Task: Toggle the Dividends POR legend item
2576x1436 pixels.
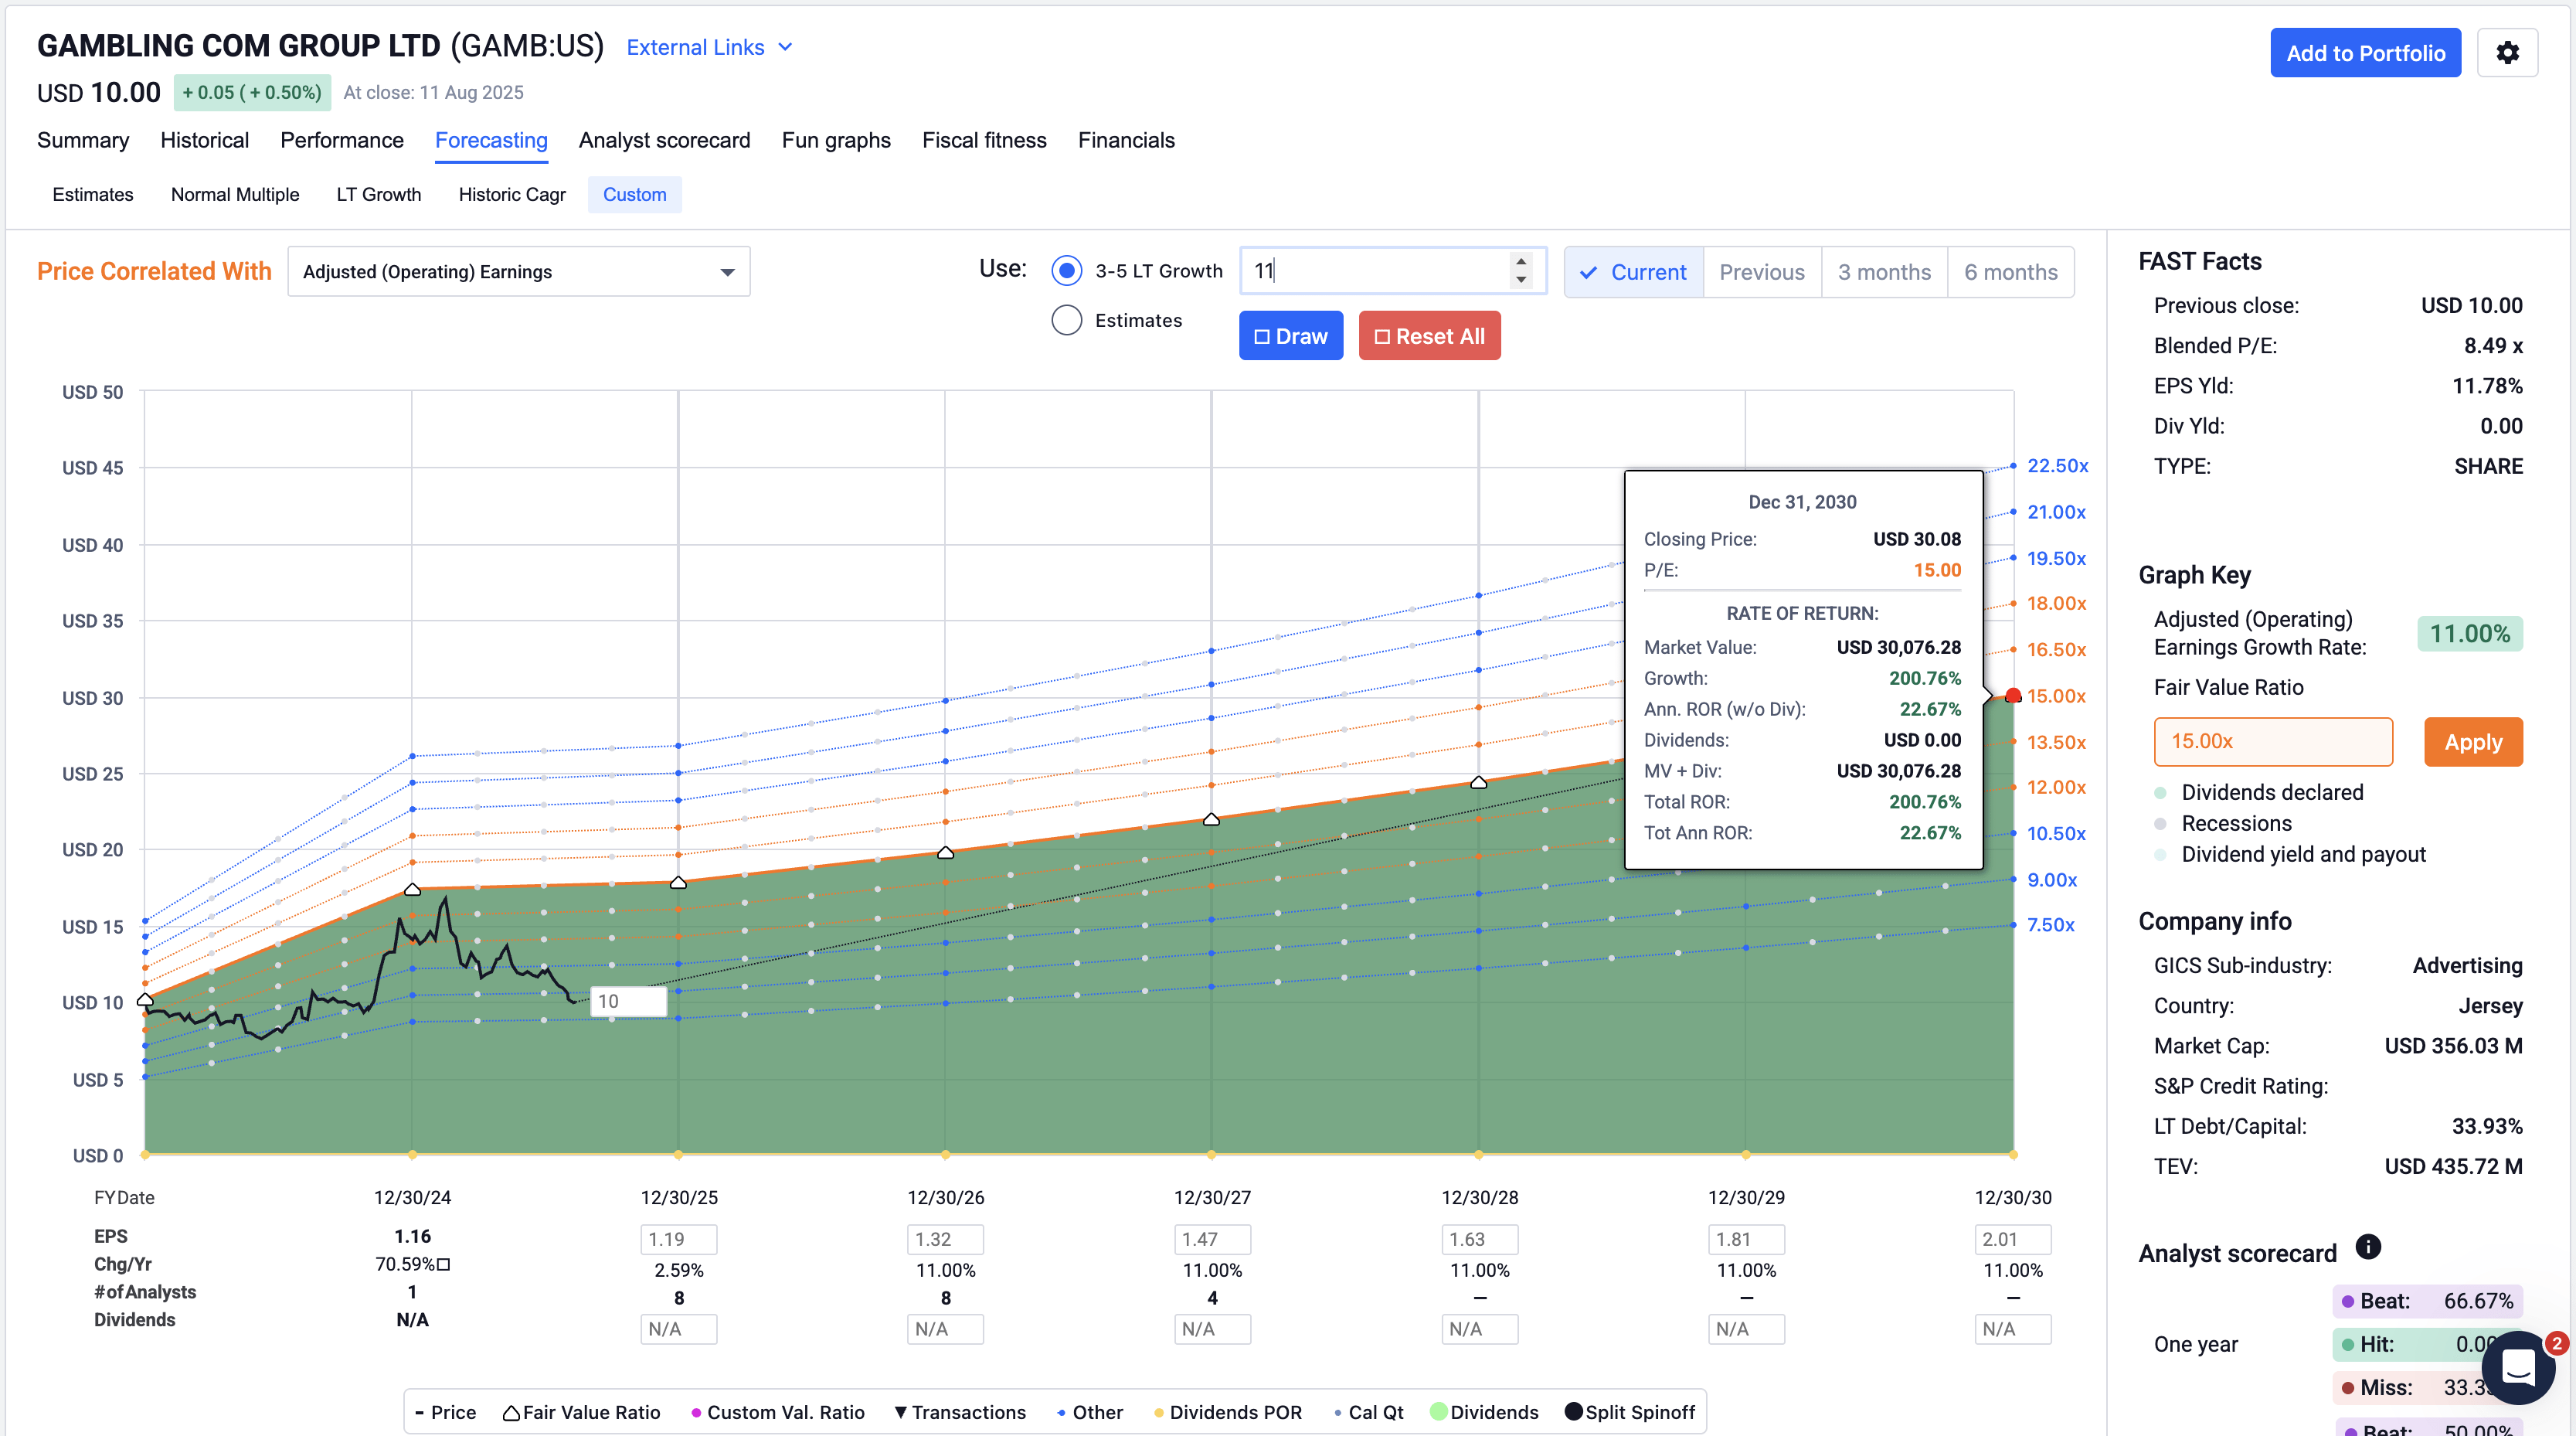Action: tap(1228, 1412)
